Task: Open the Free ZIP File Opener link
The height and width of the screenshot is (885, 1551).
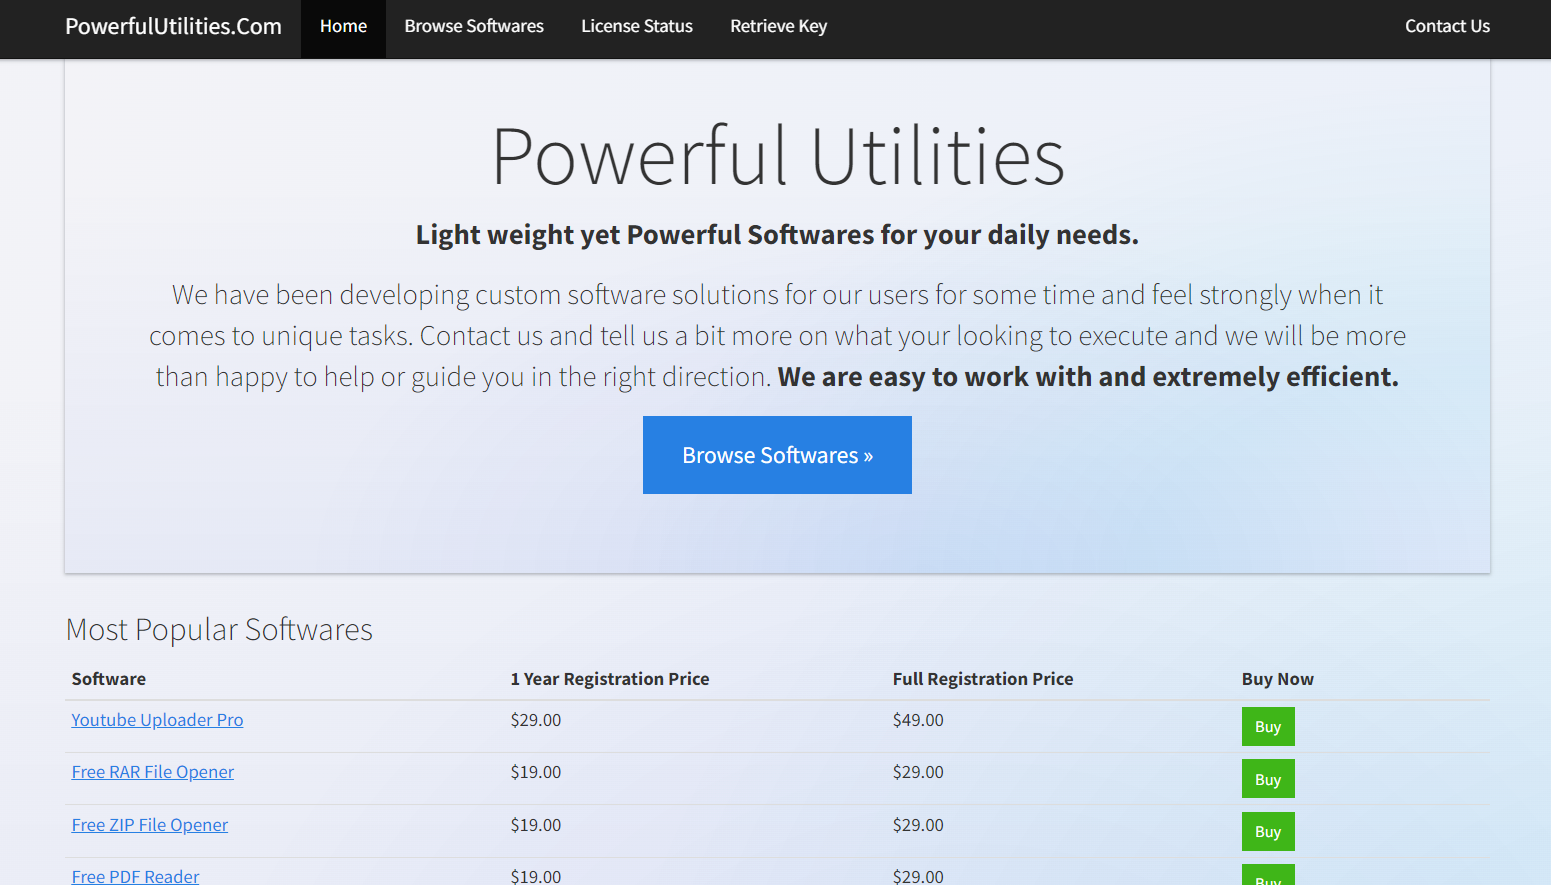Action: 150,825
